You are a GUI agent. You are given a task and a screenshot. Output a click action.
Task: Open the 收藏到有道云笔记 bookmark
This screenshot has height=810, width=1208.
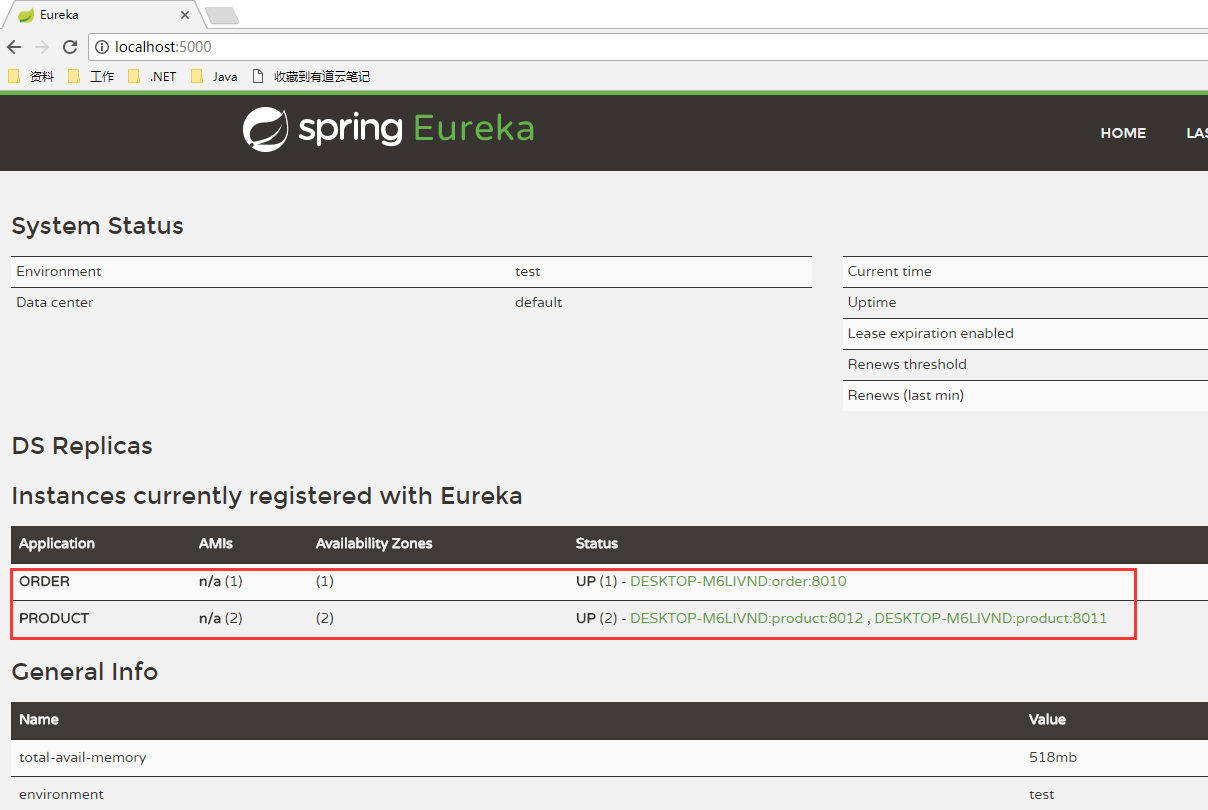[x=311, y=76]
